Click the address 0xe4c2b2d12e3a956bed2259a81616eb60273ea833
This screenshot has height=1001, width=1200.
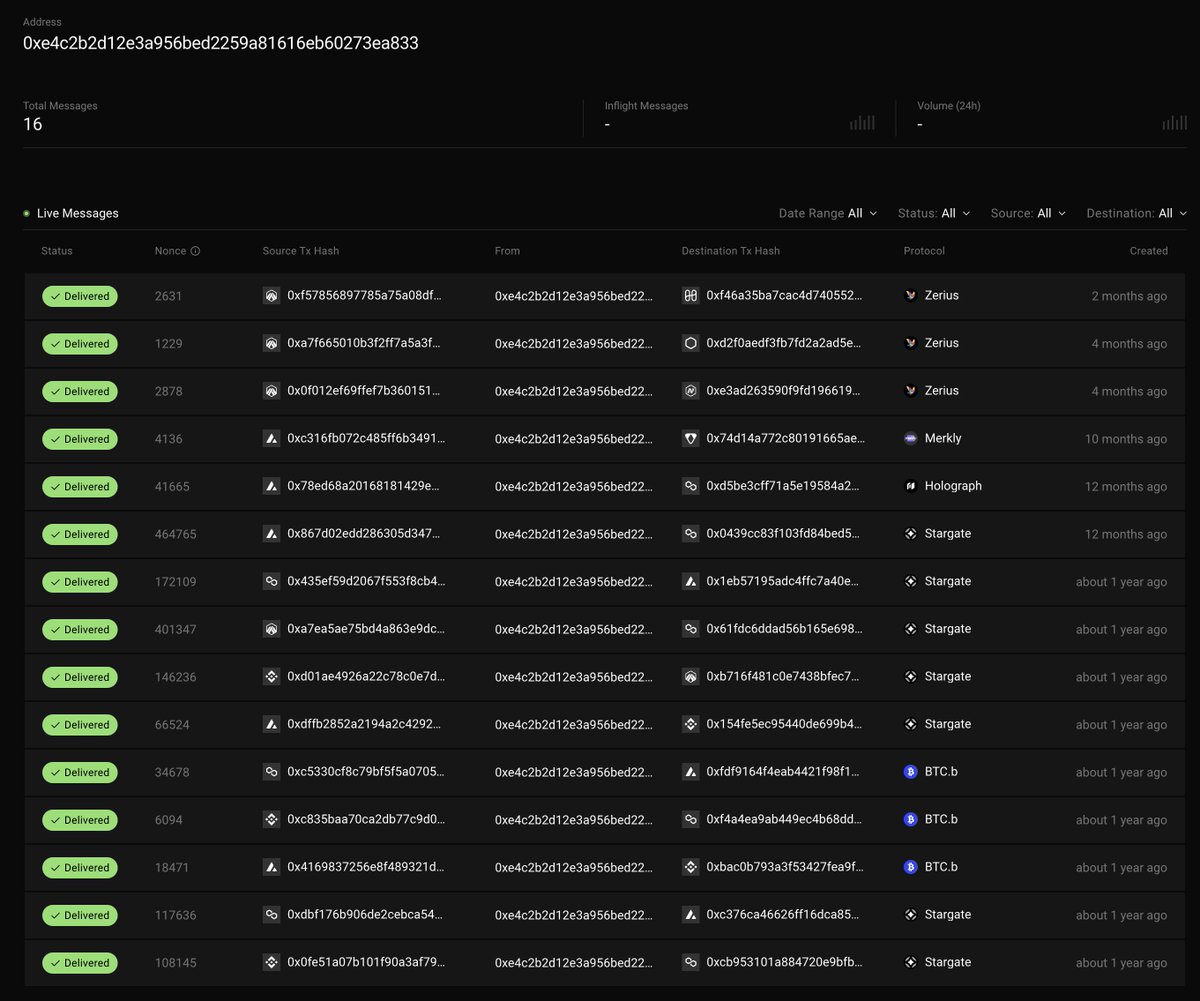221,43
